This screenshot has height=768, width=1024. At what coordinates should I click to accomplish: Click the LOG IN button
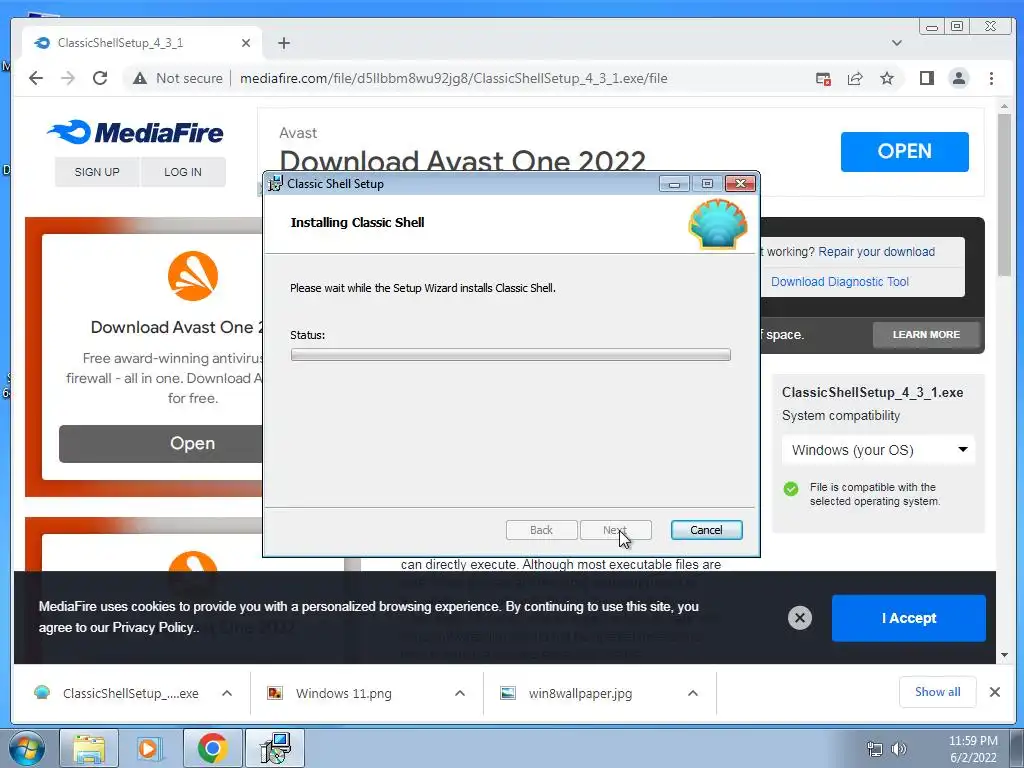[x=183, y=172]
